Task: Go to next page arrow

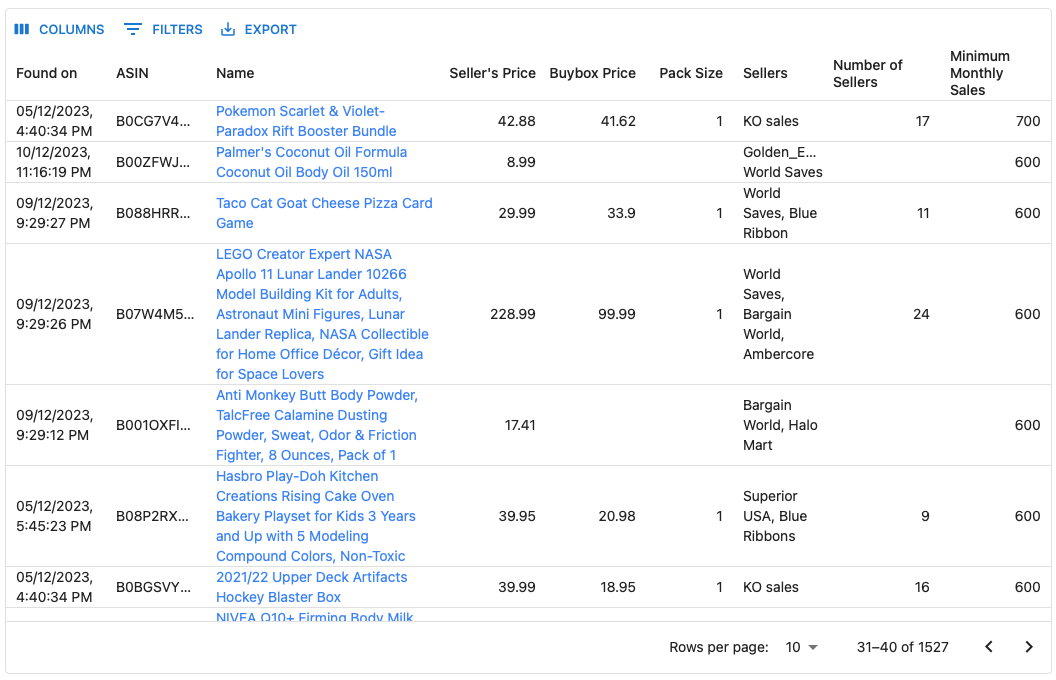Action: [1028, 647]
